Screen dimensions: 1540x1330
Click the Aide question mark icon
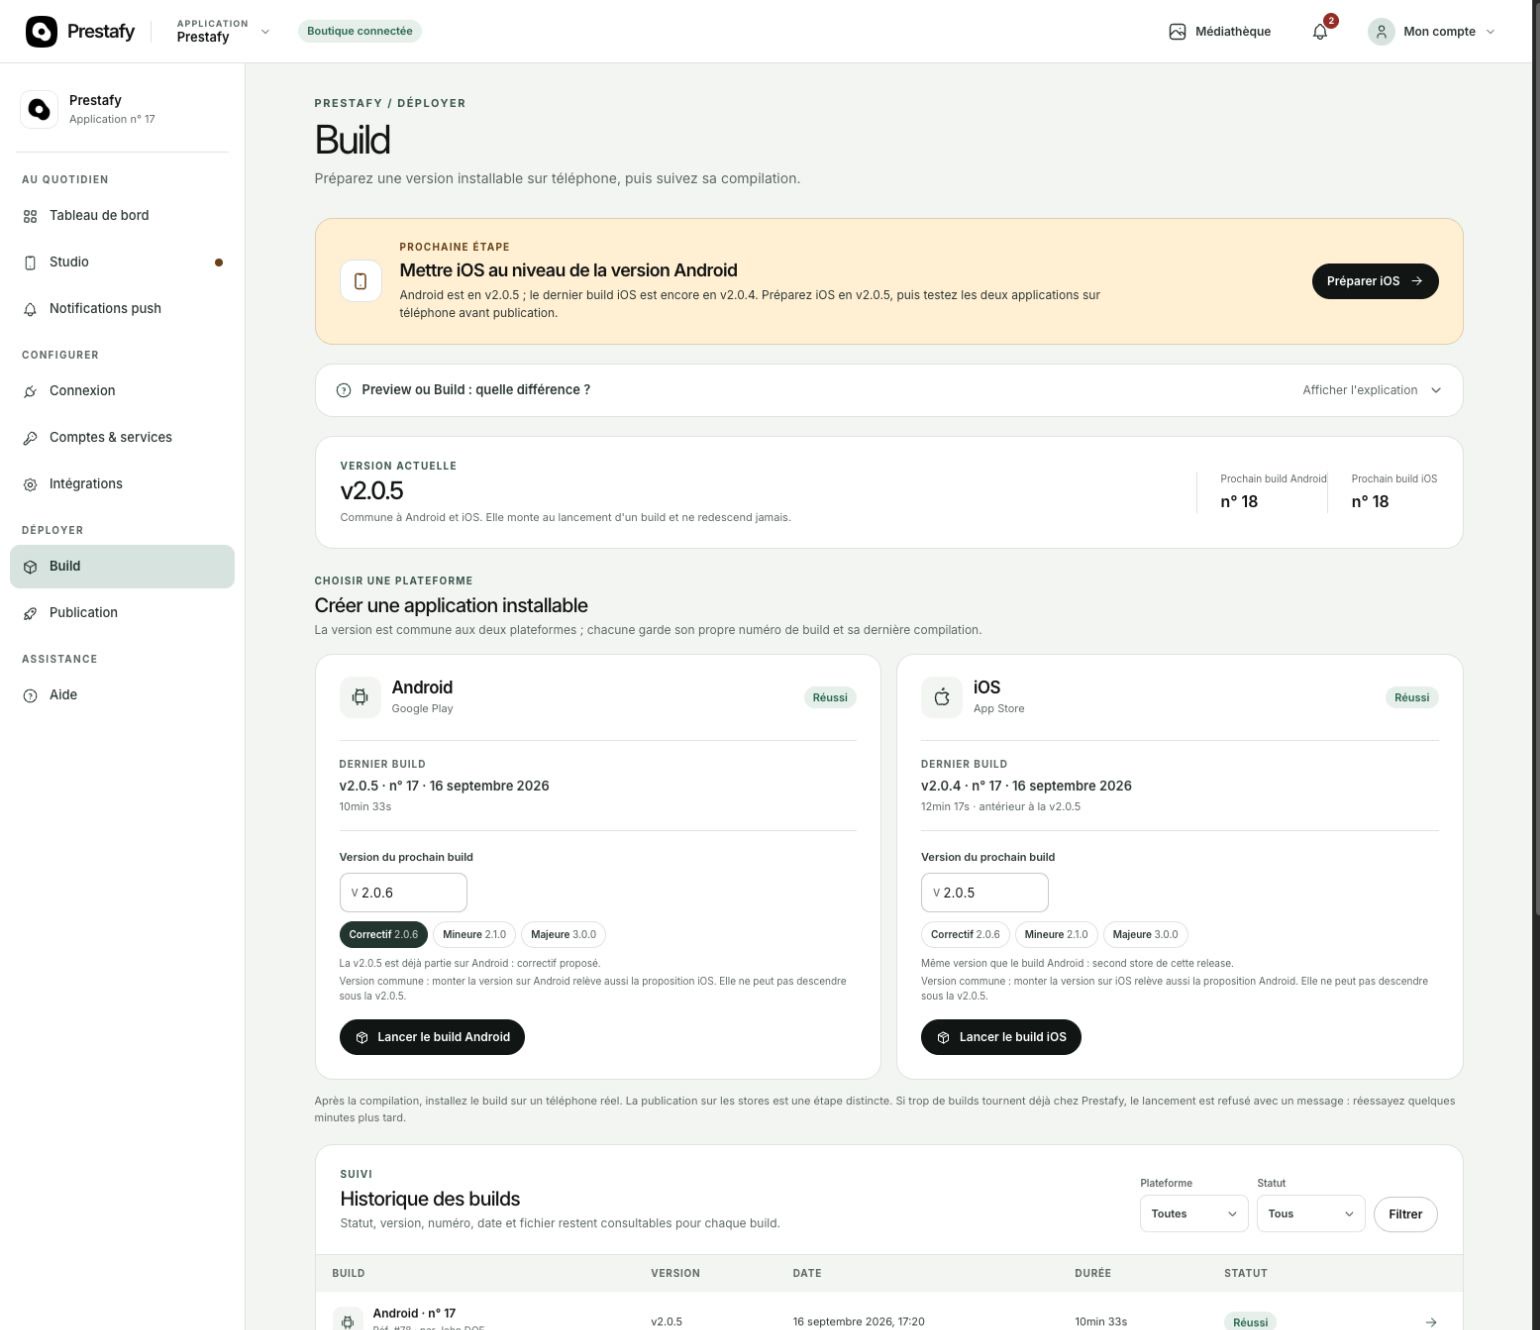(30, 695)
